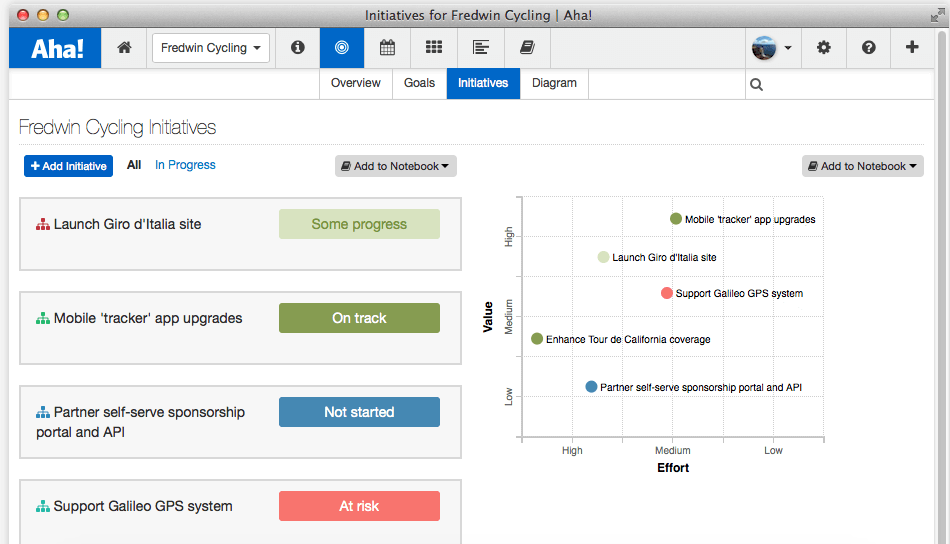This screenshot has height=544, width=950.
Task: Click the On track status badge
Action: click(359, 318)
